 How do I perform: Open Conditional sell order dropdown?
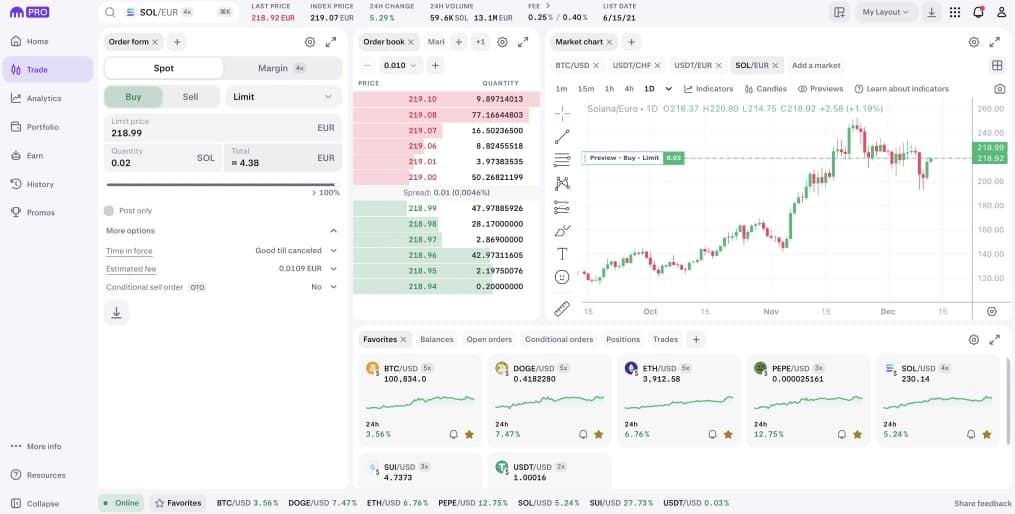pos(325,287)
